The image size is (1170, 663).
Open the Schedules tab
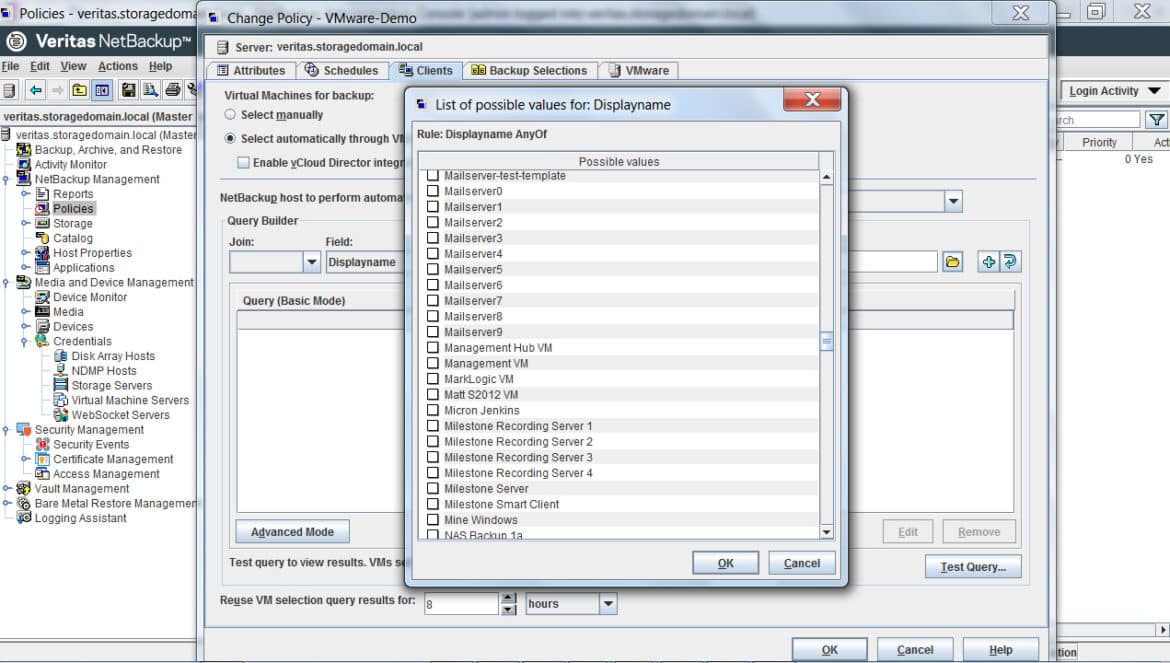point(342,70)
